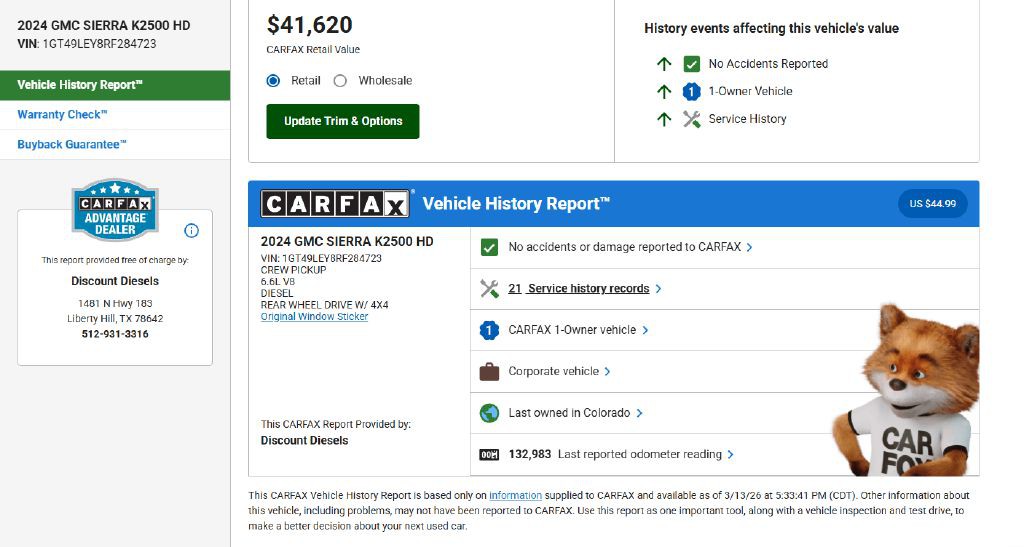Open the Vehicle History Report sidebar tab
Screen dimensions: 1024x547
point(115,85)
